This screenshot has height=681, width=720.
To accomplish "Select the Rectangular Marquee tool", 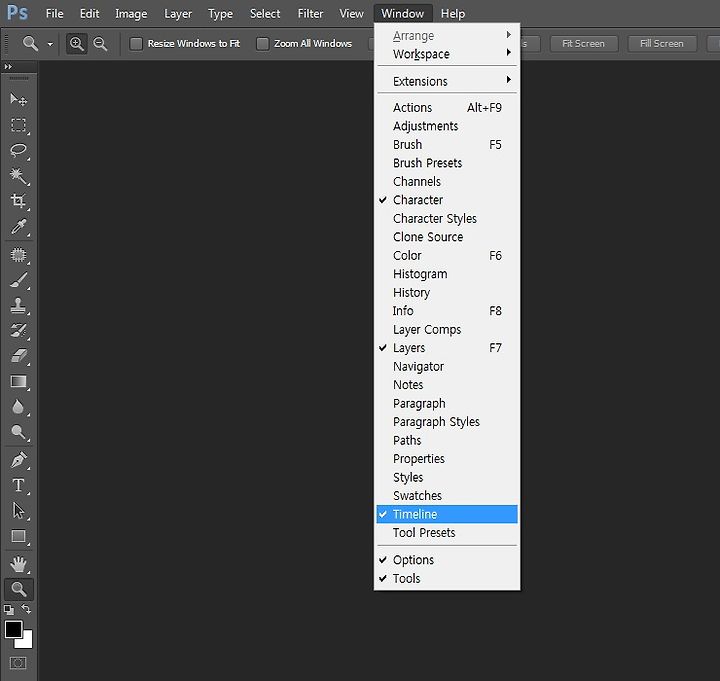I will click(18, 125).
